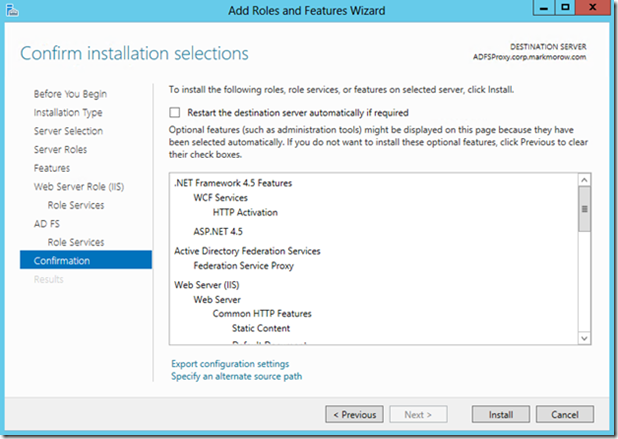Select the Server Selection step
The height and width of the screenshot is (439, 618).
coord(68,131)
